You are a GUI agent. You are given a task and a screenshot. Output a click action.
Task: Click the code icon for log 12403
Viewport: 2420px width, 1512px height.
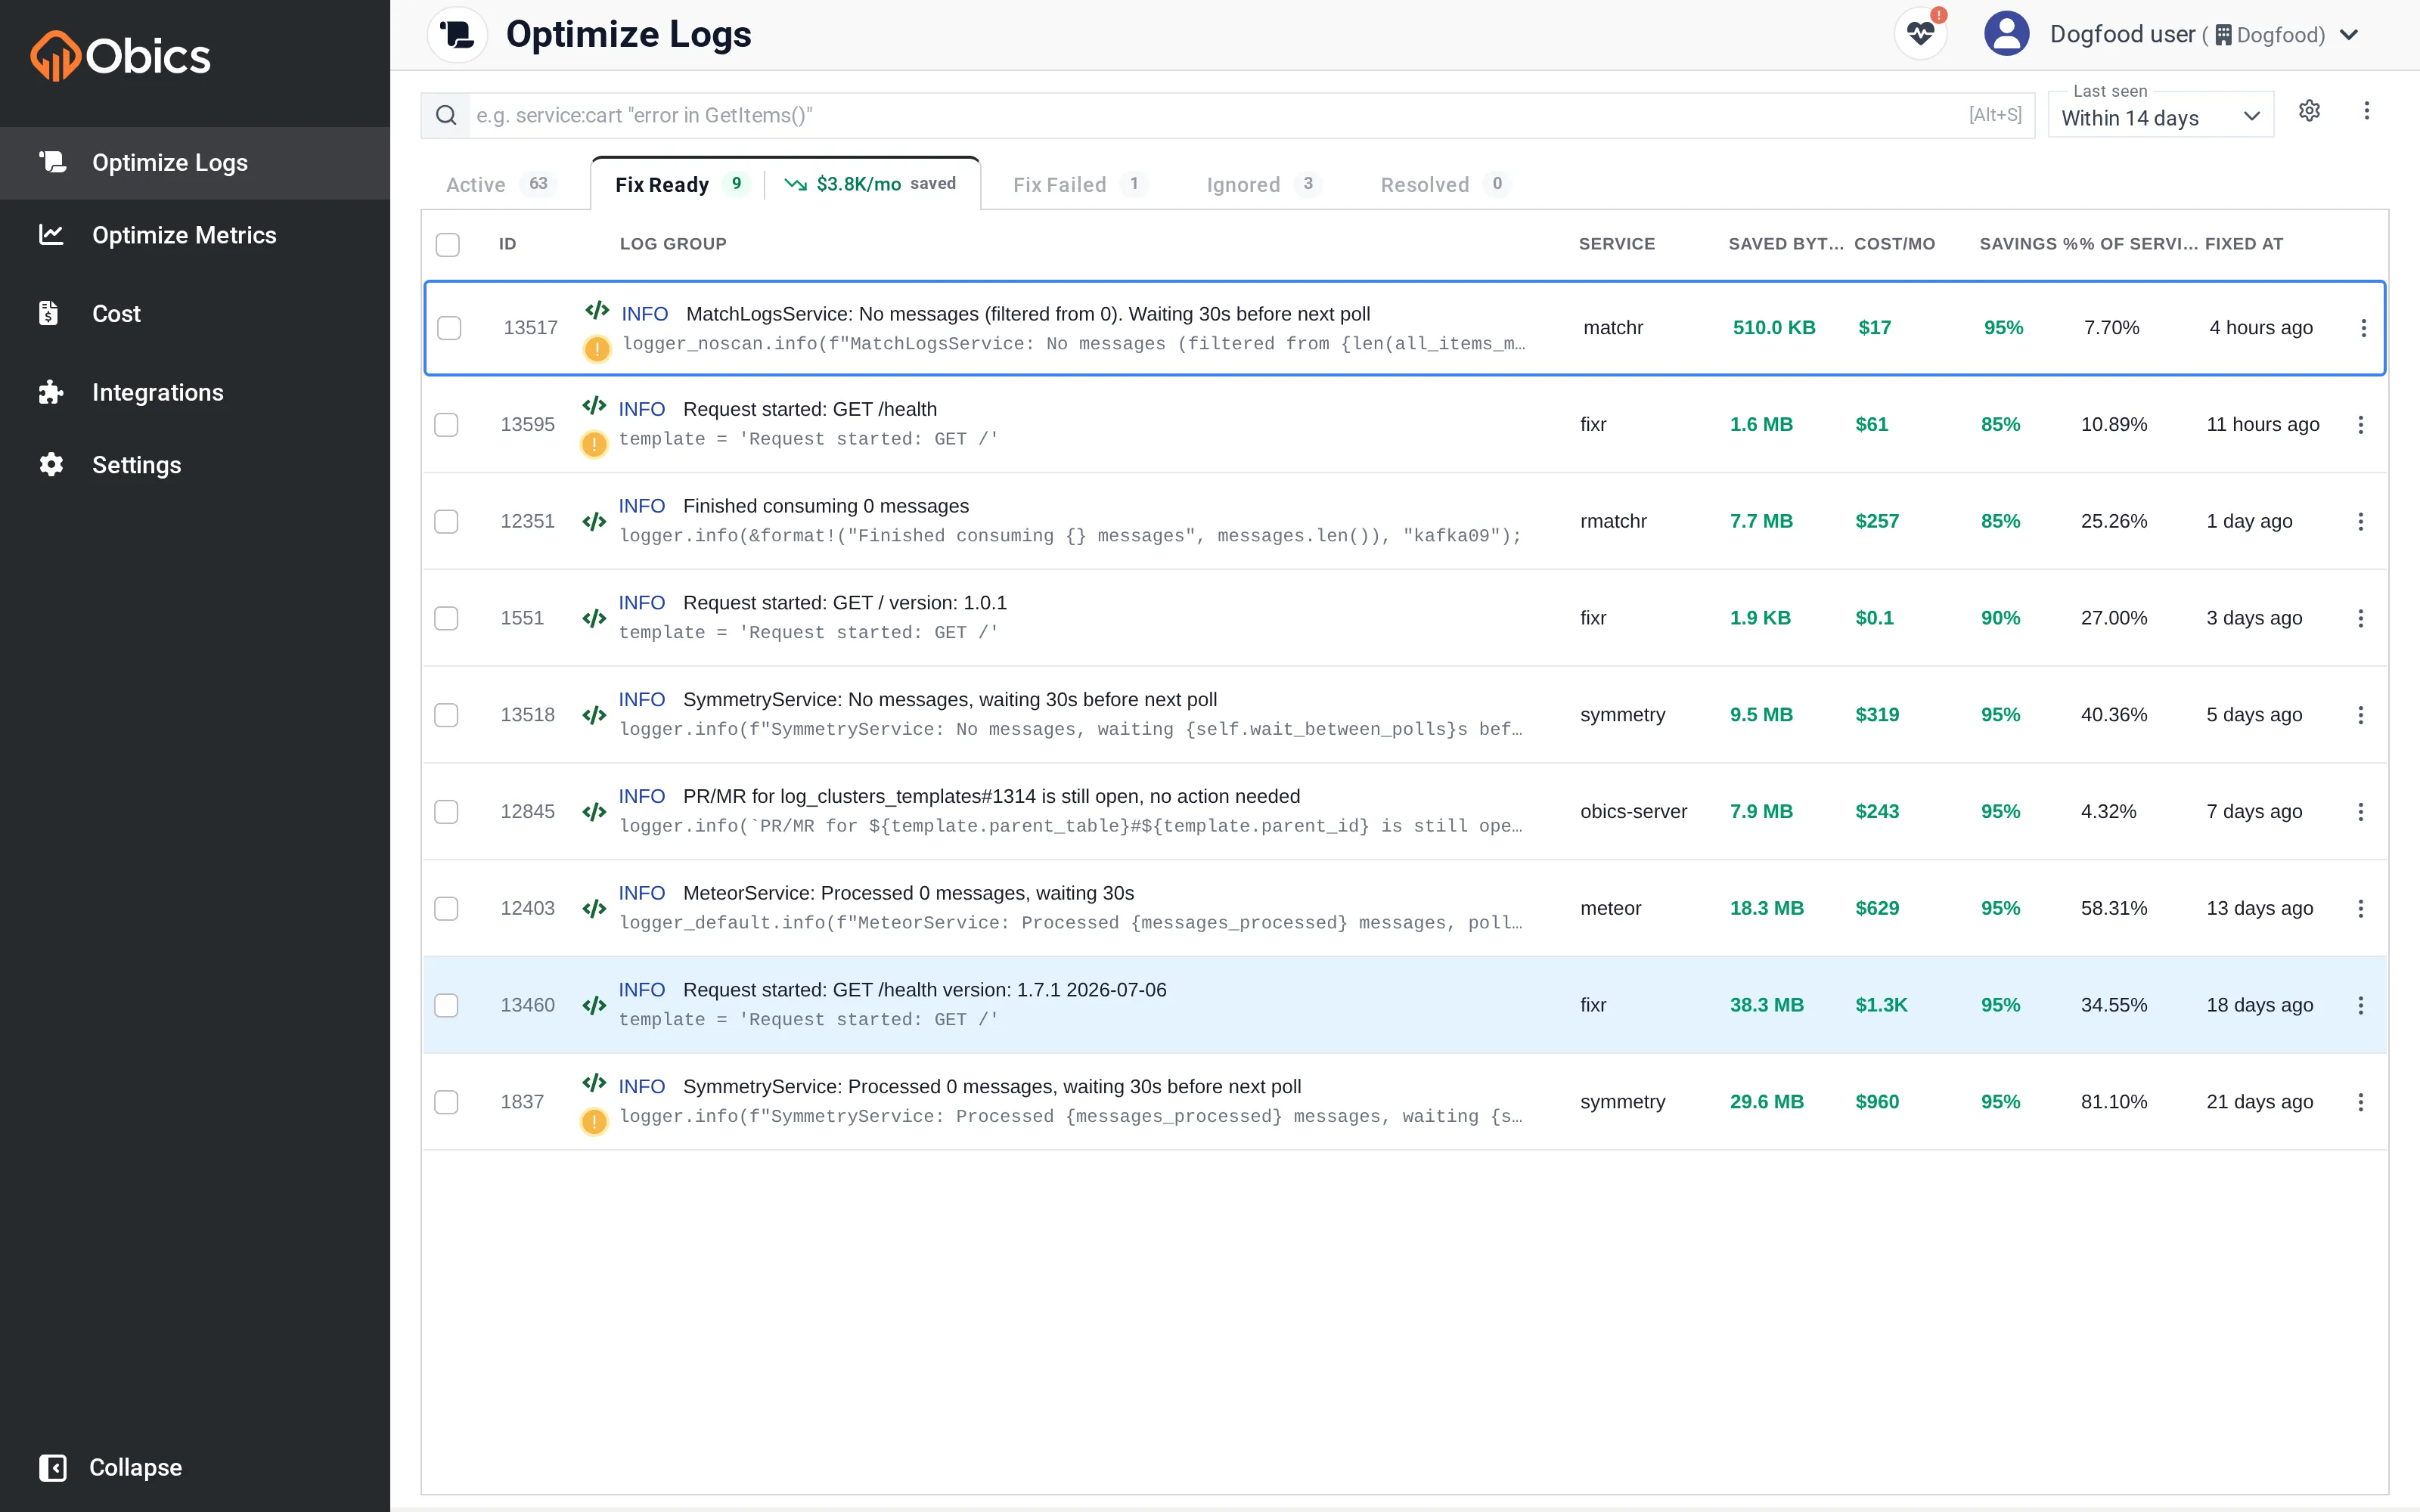coord(594,908)
